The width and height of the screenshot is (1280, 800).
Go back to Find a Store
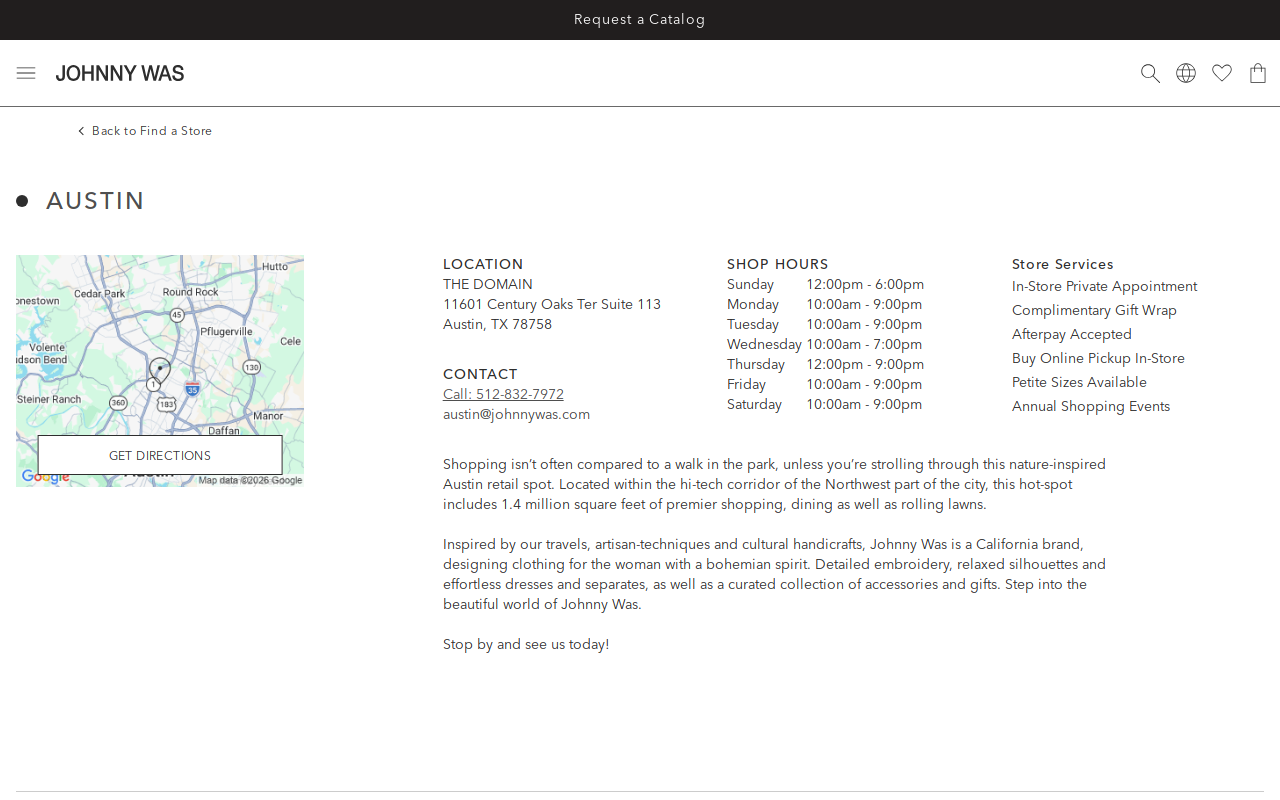tap(152, 131)
